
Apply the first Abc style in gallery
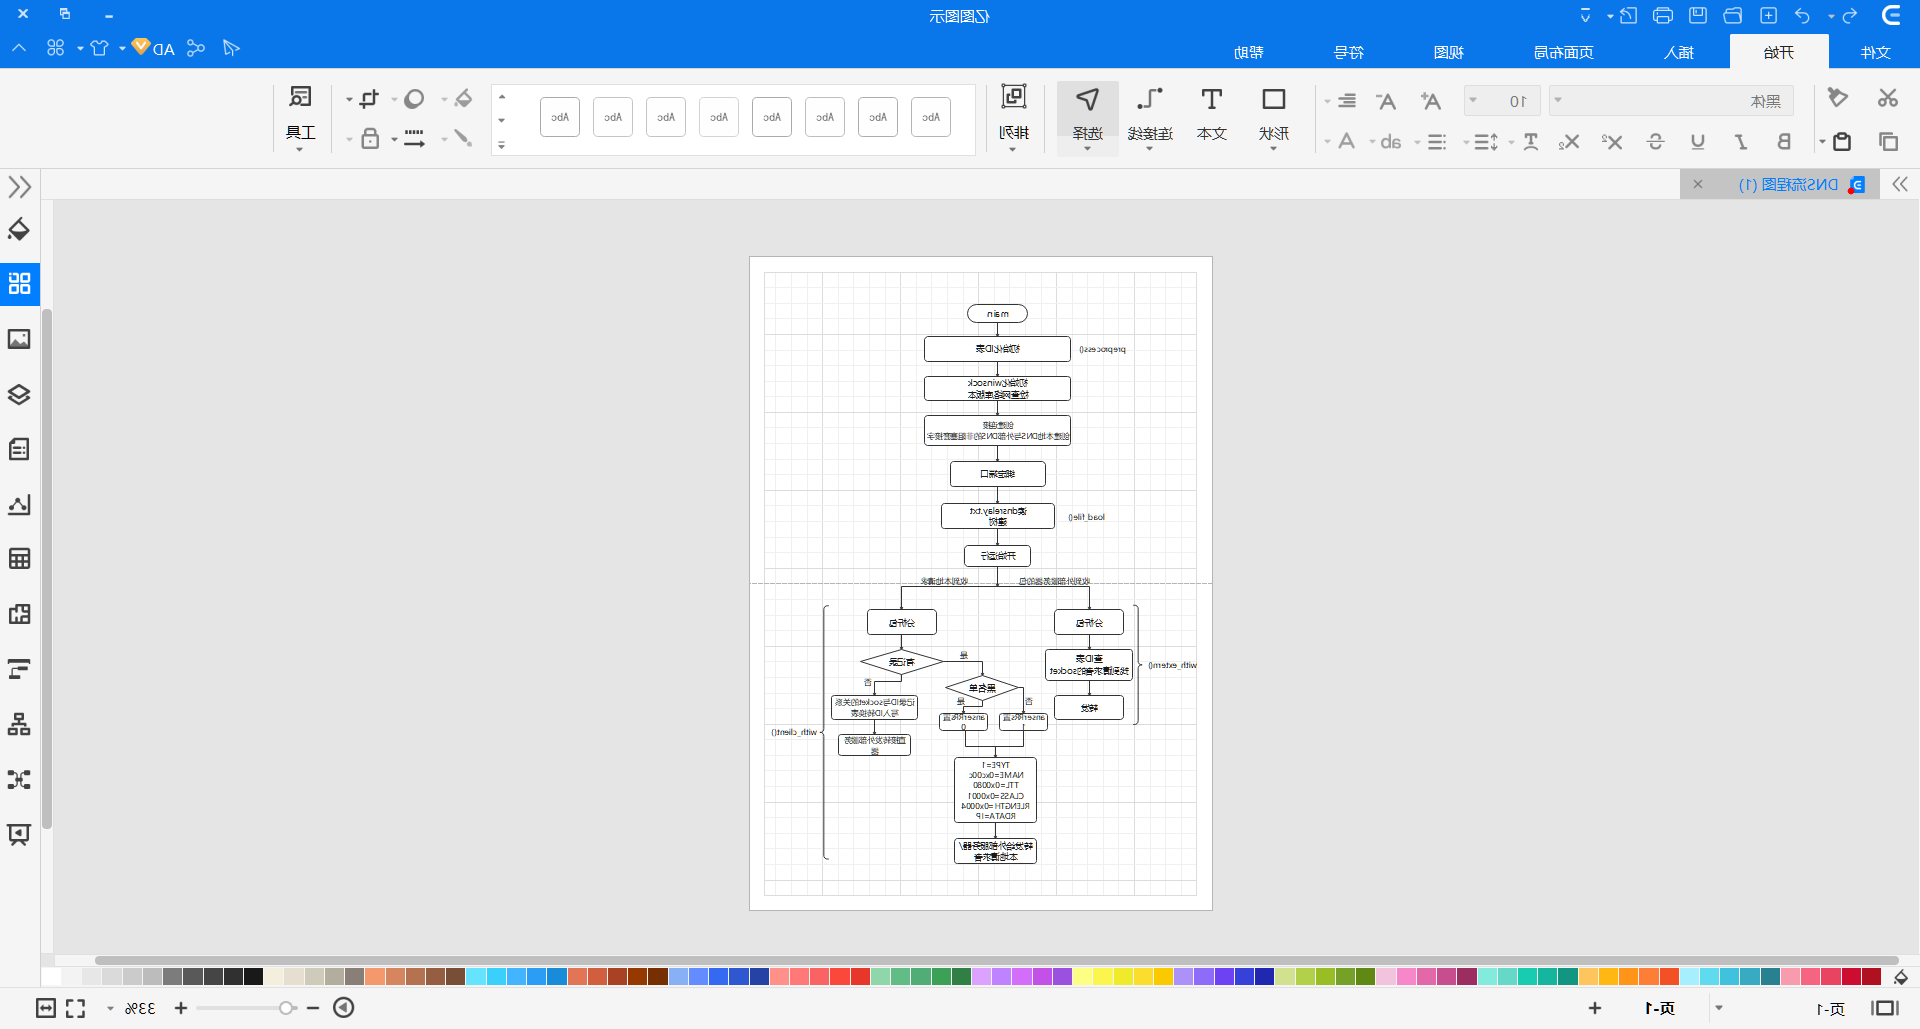[931, 117]
